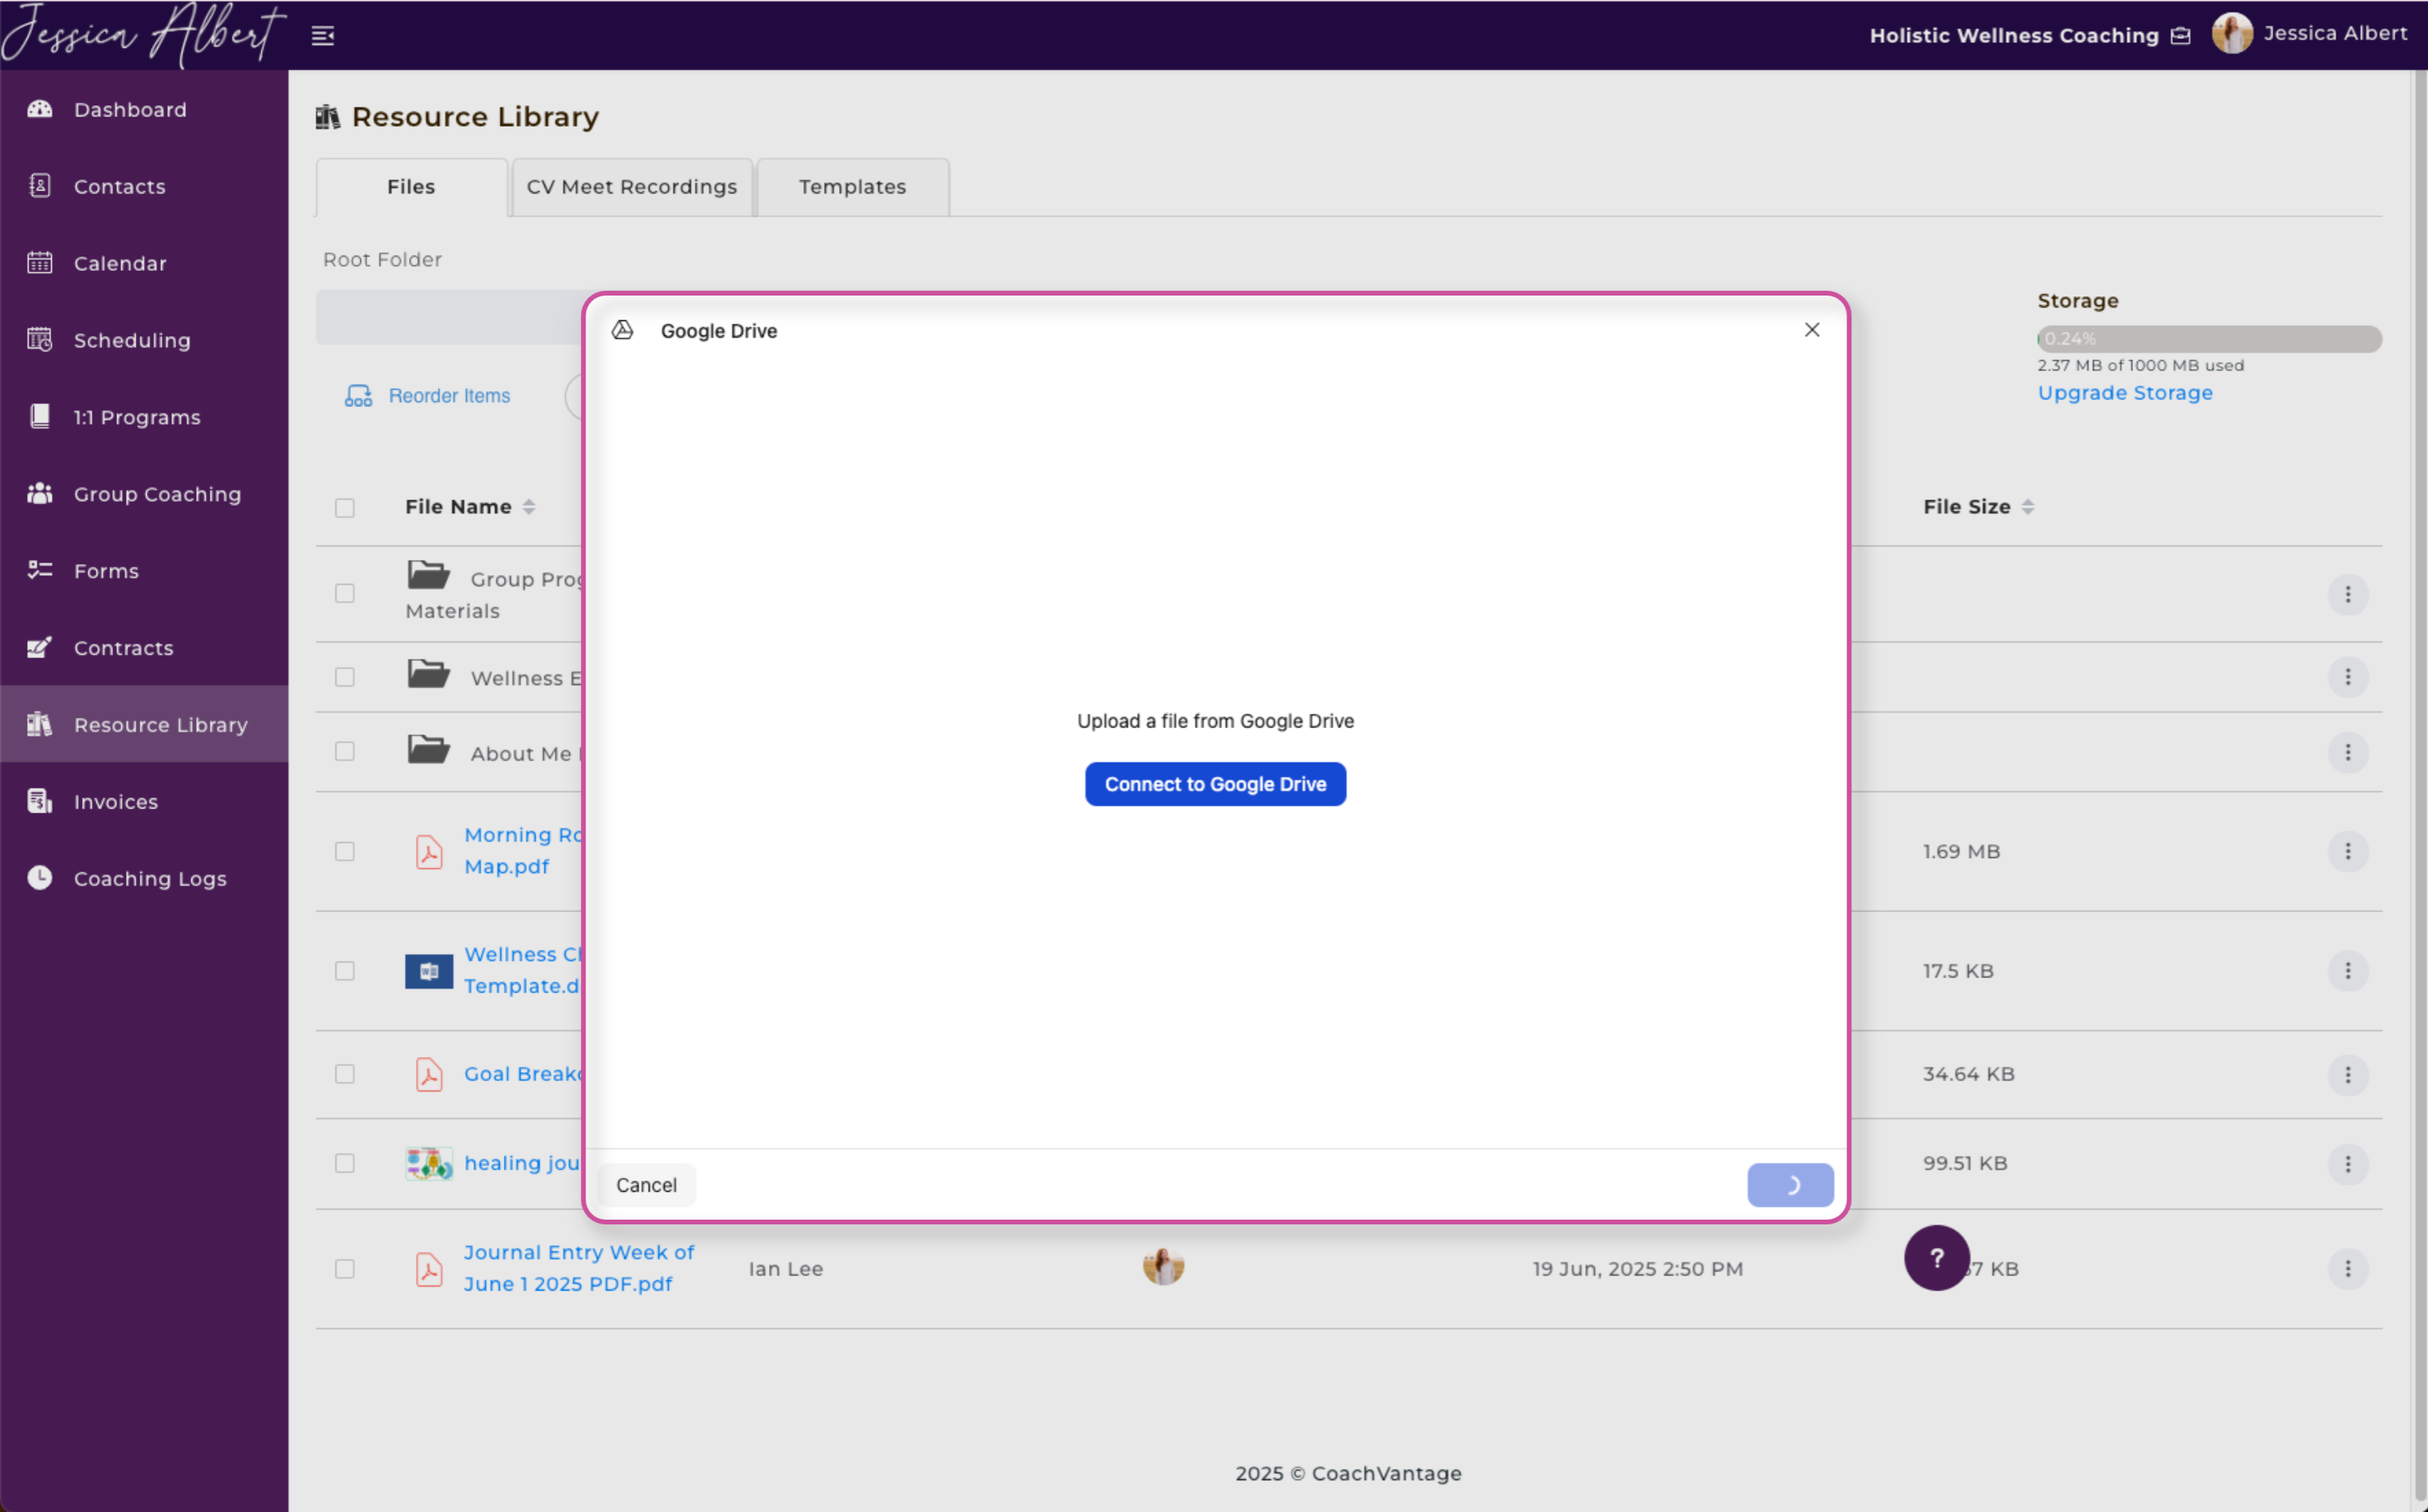Screen dimensions: 2428x1512
Task: Toggle the select-all files checkbox
Action: (x=345, y=508)
